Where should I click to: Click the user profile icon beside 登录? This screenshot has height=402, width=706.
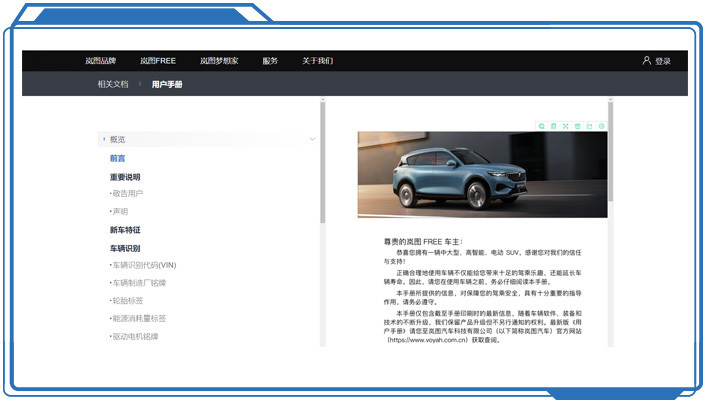coord(647,60)
